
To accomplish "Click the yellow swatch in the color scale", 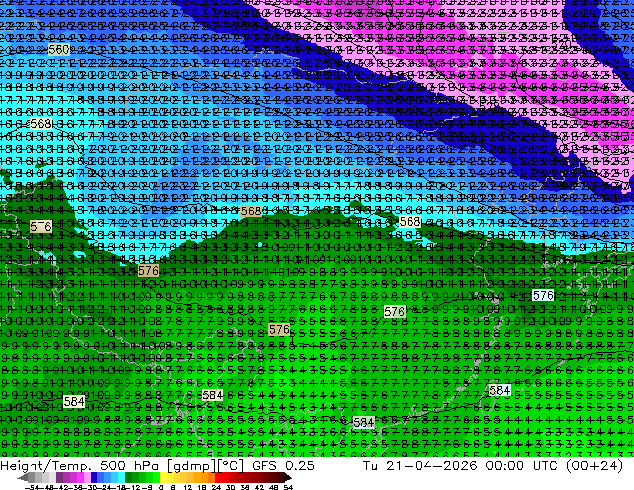I will pos(163,477).
